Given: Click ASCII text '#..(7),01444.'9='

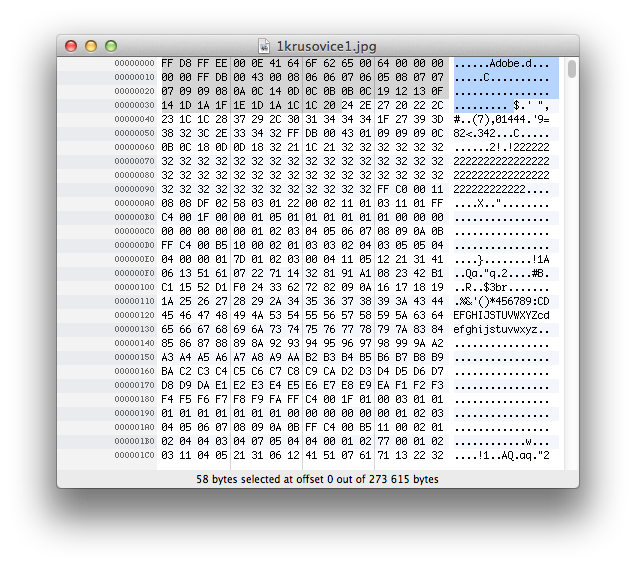Looking at the screenshot, I should (501, 119).
